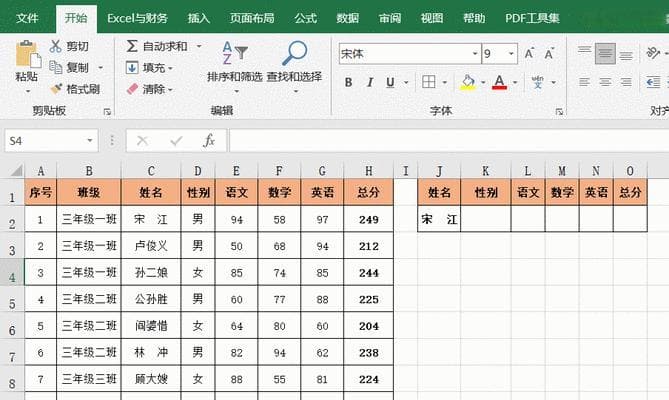The image size is (669, 400).
Task: Open the font size dropdown showing 9
Action: tap(511, 54)
